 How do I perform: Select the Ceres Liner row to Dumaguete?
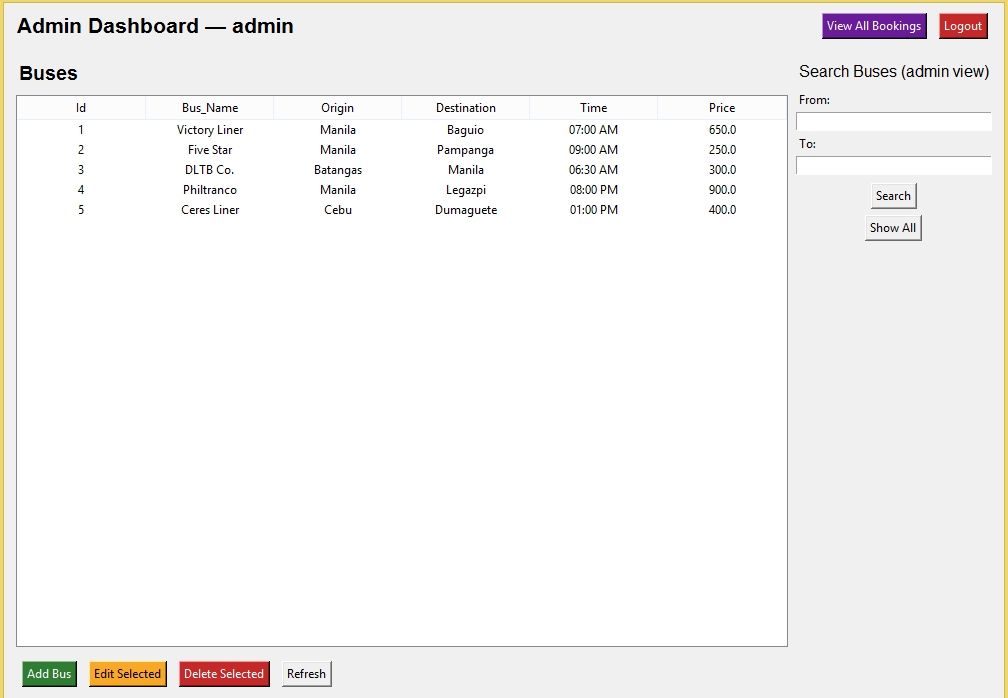point(210,210)
